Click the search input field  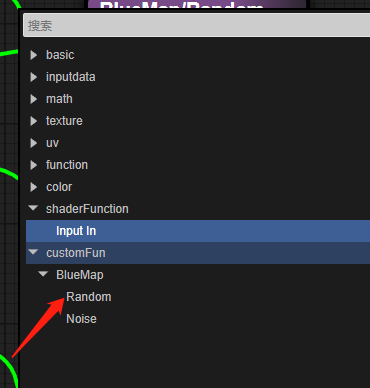(x=197, y=25)
